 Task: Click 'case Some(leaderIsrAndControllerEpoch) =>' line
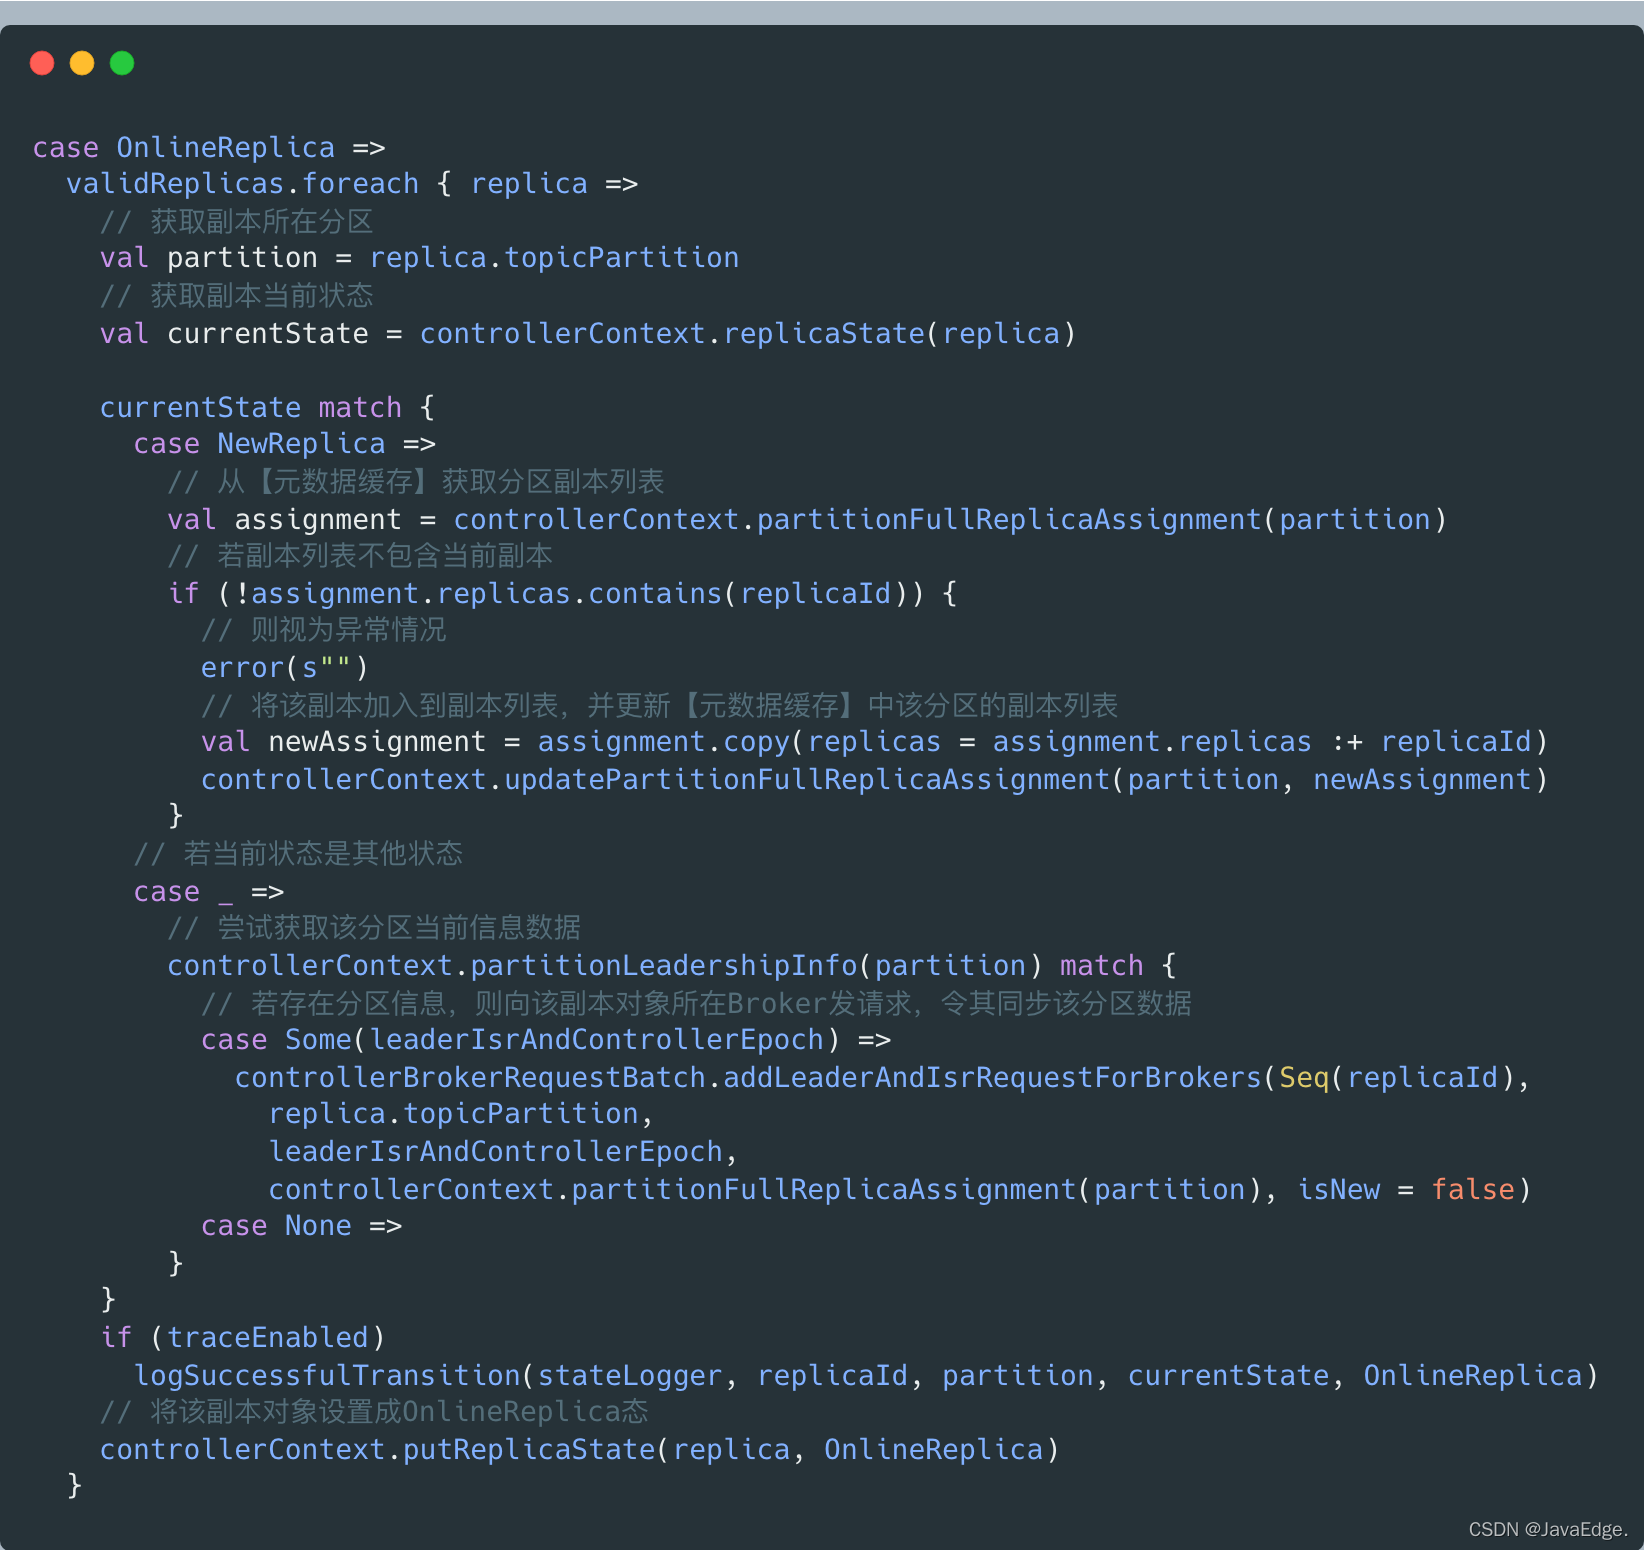546,1040
